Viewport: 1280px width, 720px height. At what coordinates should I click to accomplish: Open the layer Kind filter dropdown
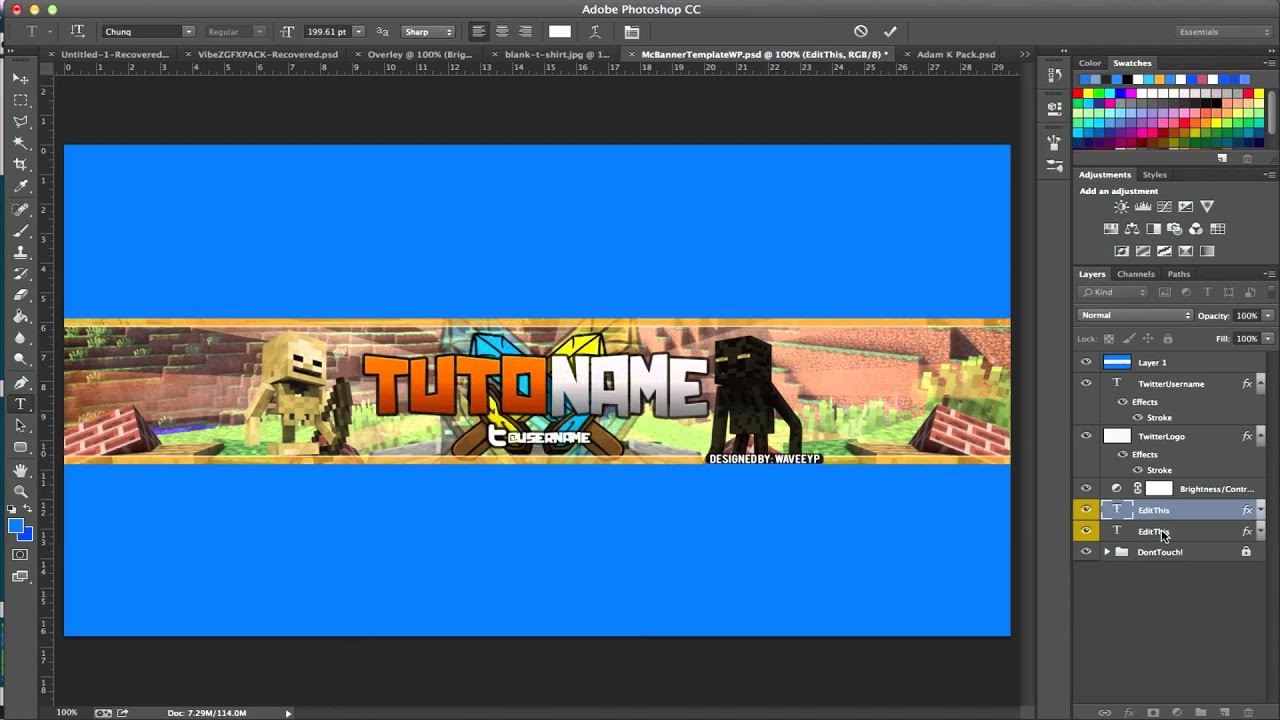pos(1114,292)
